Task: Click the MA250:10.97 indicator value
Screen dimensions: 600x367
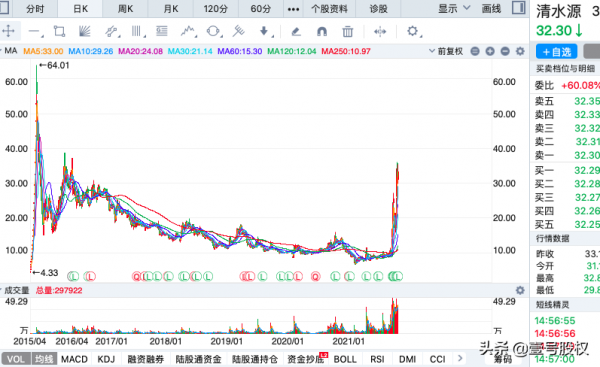Action: pyautogui.click(x=346, y=51)
